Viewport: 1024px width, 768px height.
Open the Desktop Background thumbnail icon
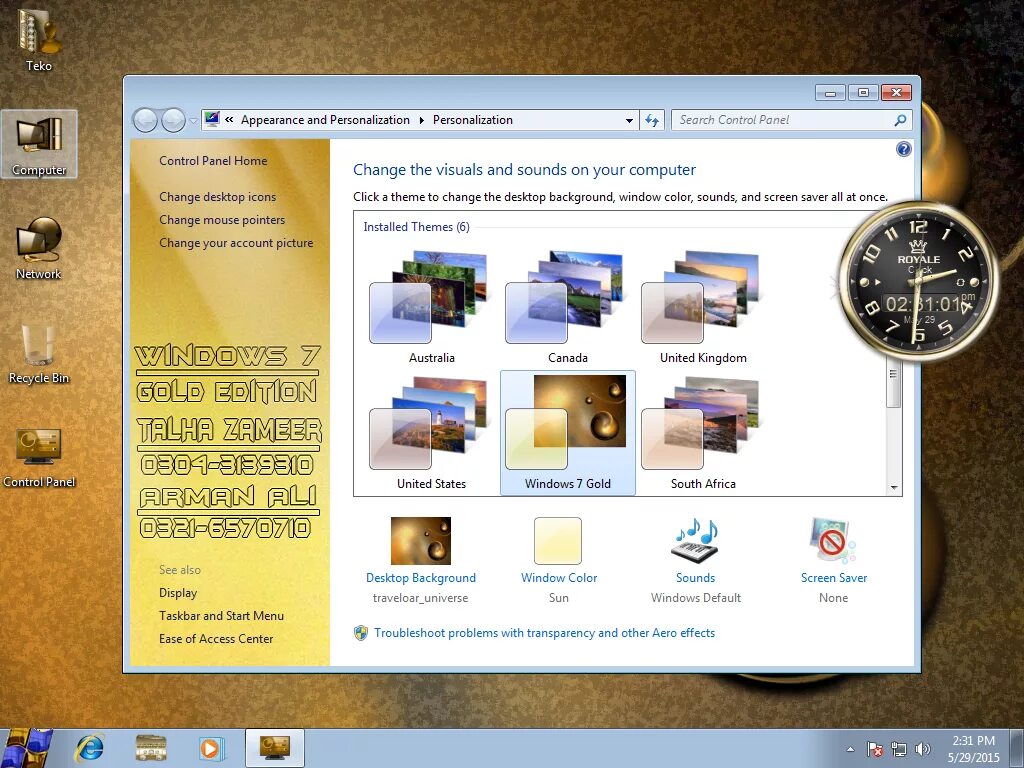pos(421,541)
